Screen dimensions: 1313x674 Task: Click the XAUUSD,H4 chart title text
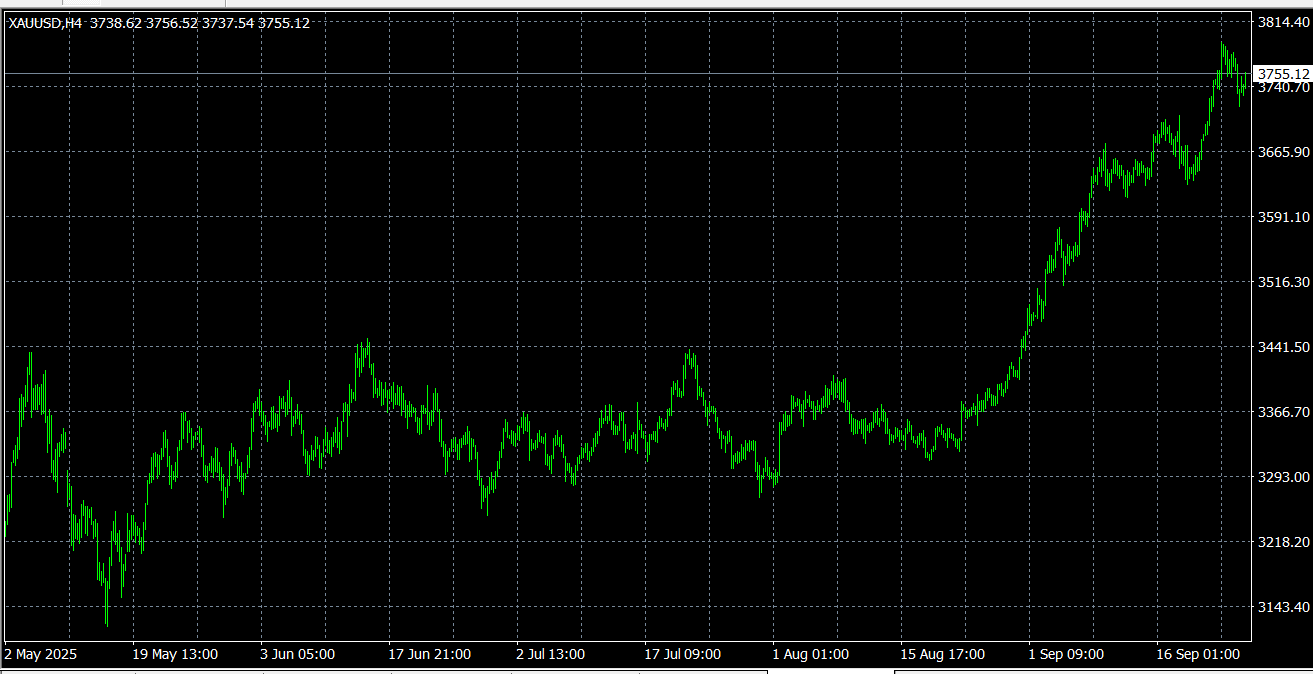[45, 23]
